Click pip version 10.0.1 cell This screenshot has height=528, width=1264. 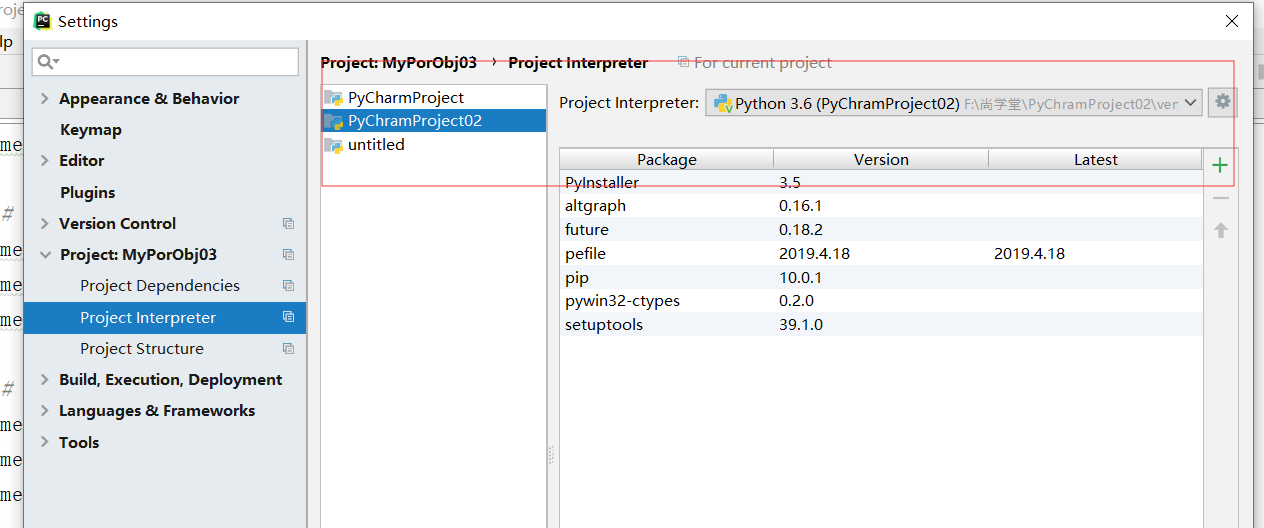point(800,278)
